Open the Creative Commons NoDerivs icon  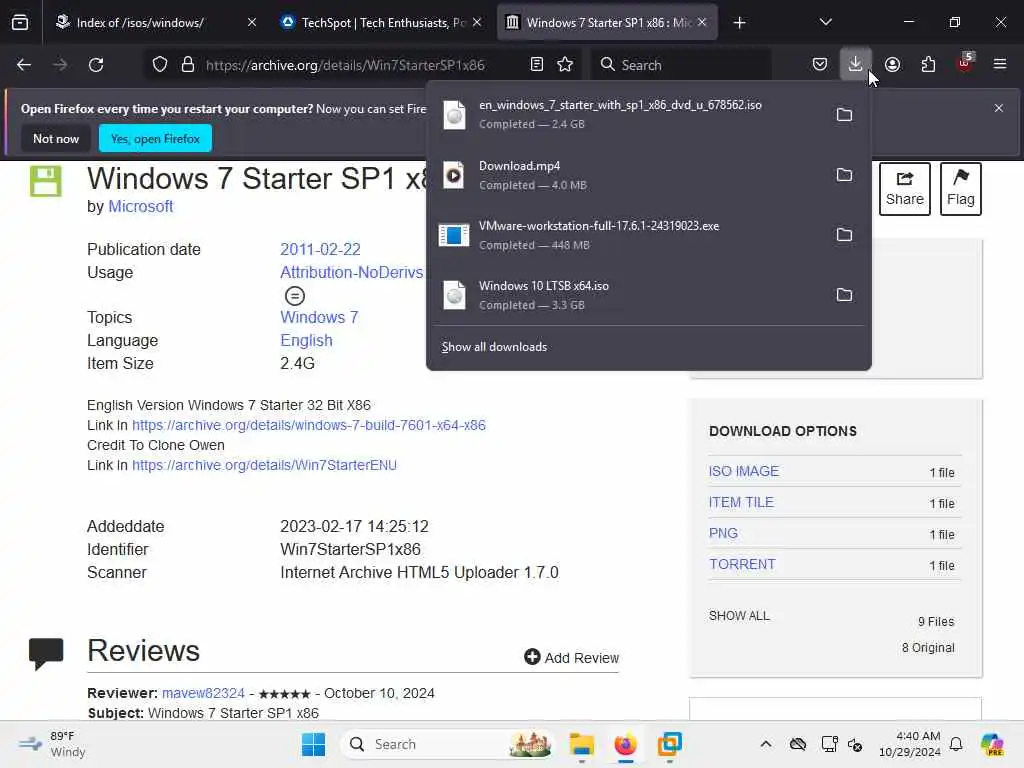[x=295, y=296]
